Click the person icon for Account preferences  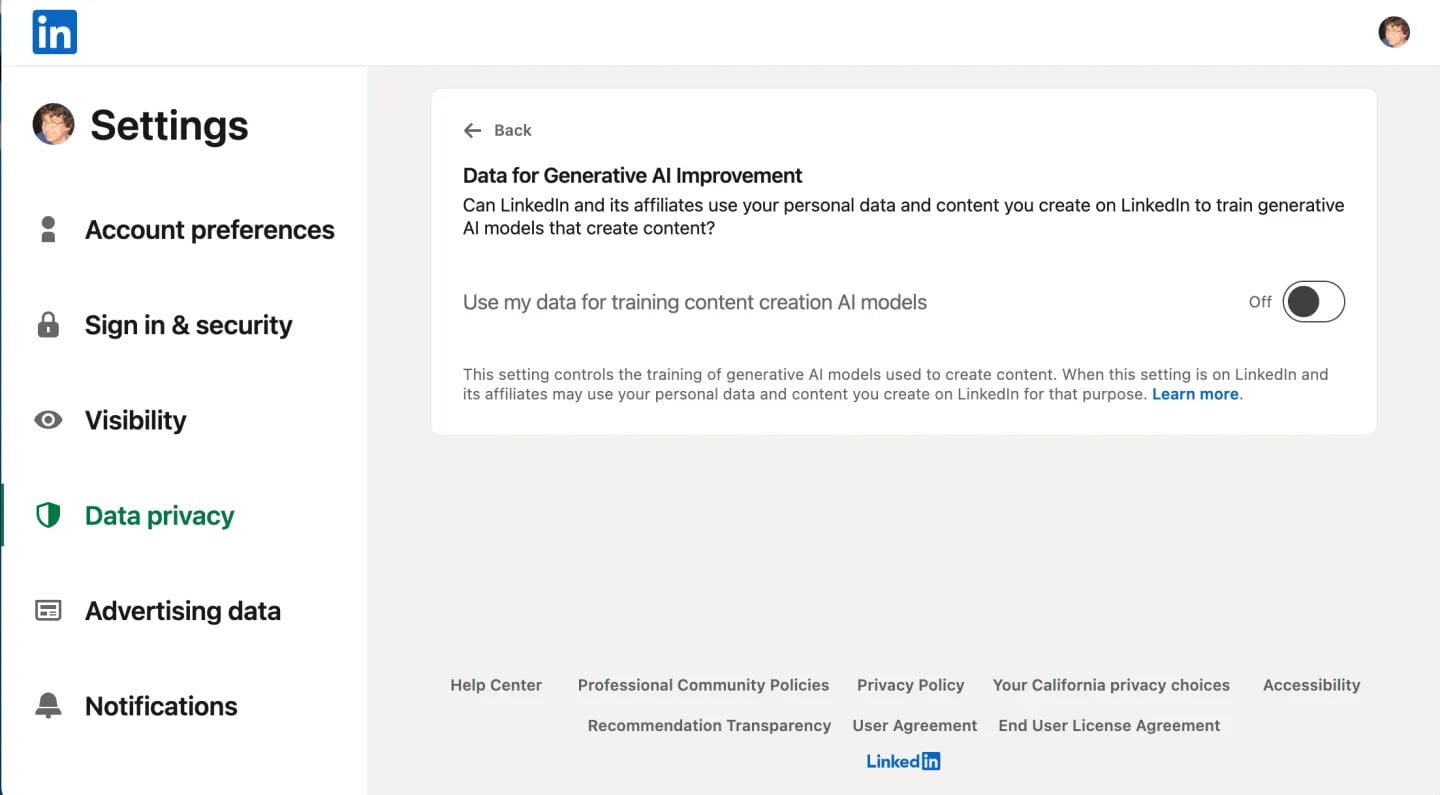48,229
